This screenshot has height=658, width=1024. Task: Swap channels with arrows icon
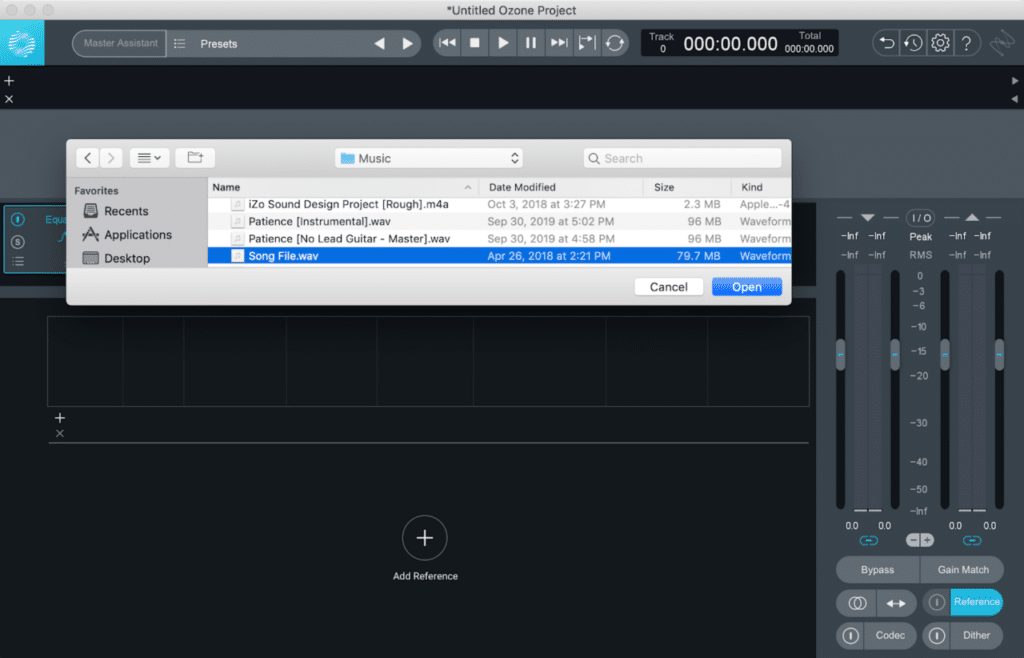click(x=896, y=603)
